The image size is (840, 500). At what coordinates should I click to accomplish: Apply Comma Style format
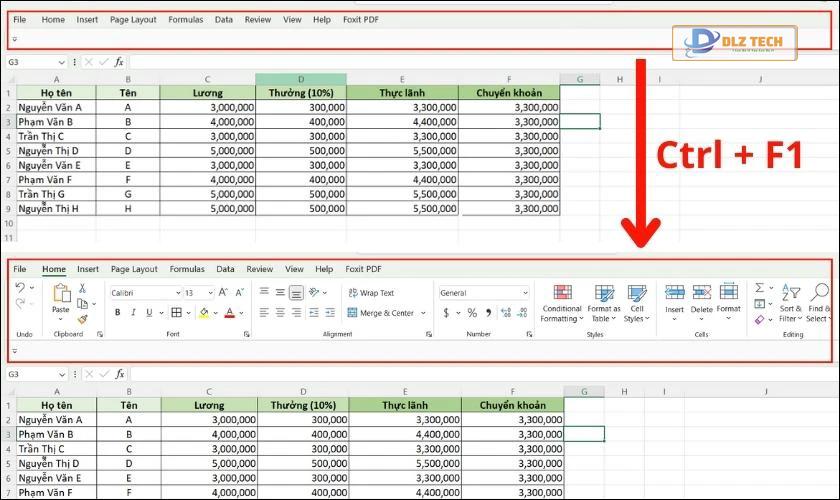pos(489,312)
